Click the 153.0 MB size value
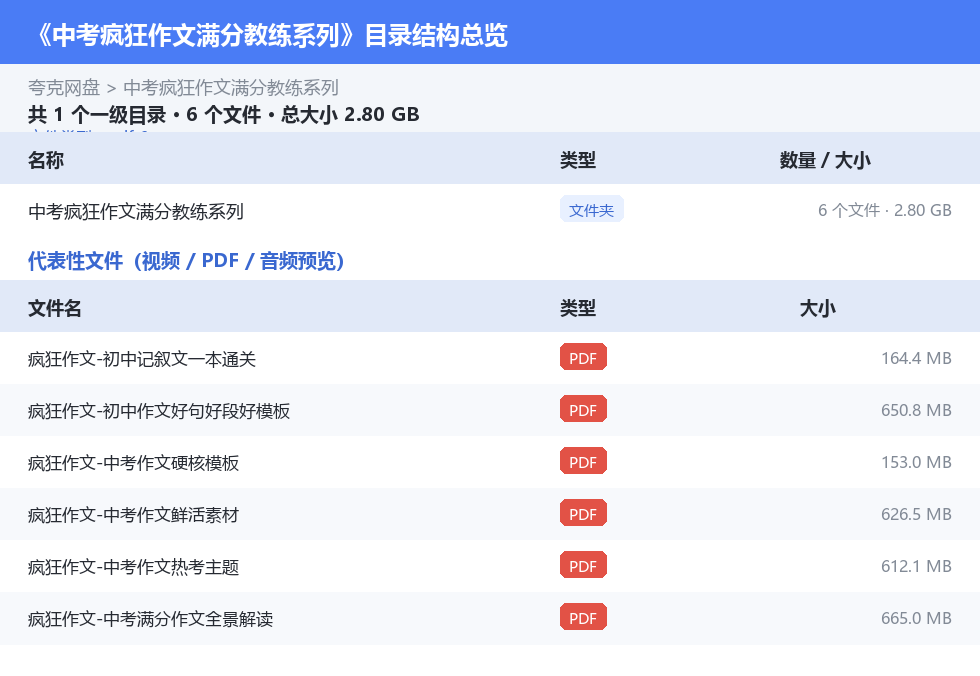The image size is (980, 676). [916, 462]
